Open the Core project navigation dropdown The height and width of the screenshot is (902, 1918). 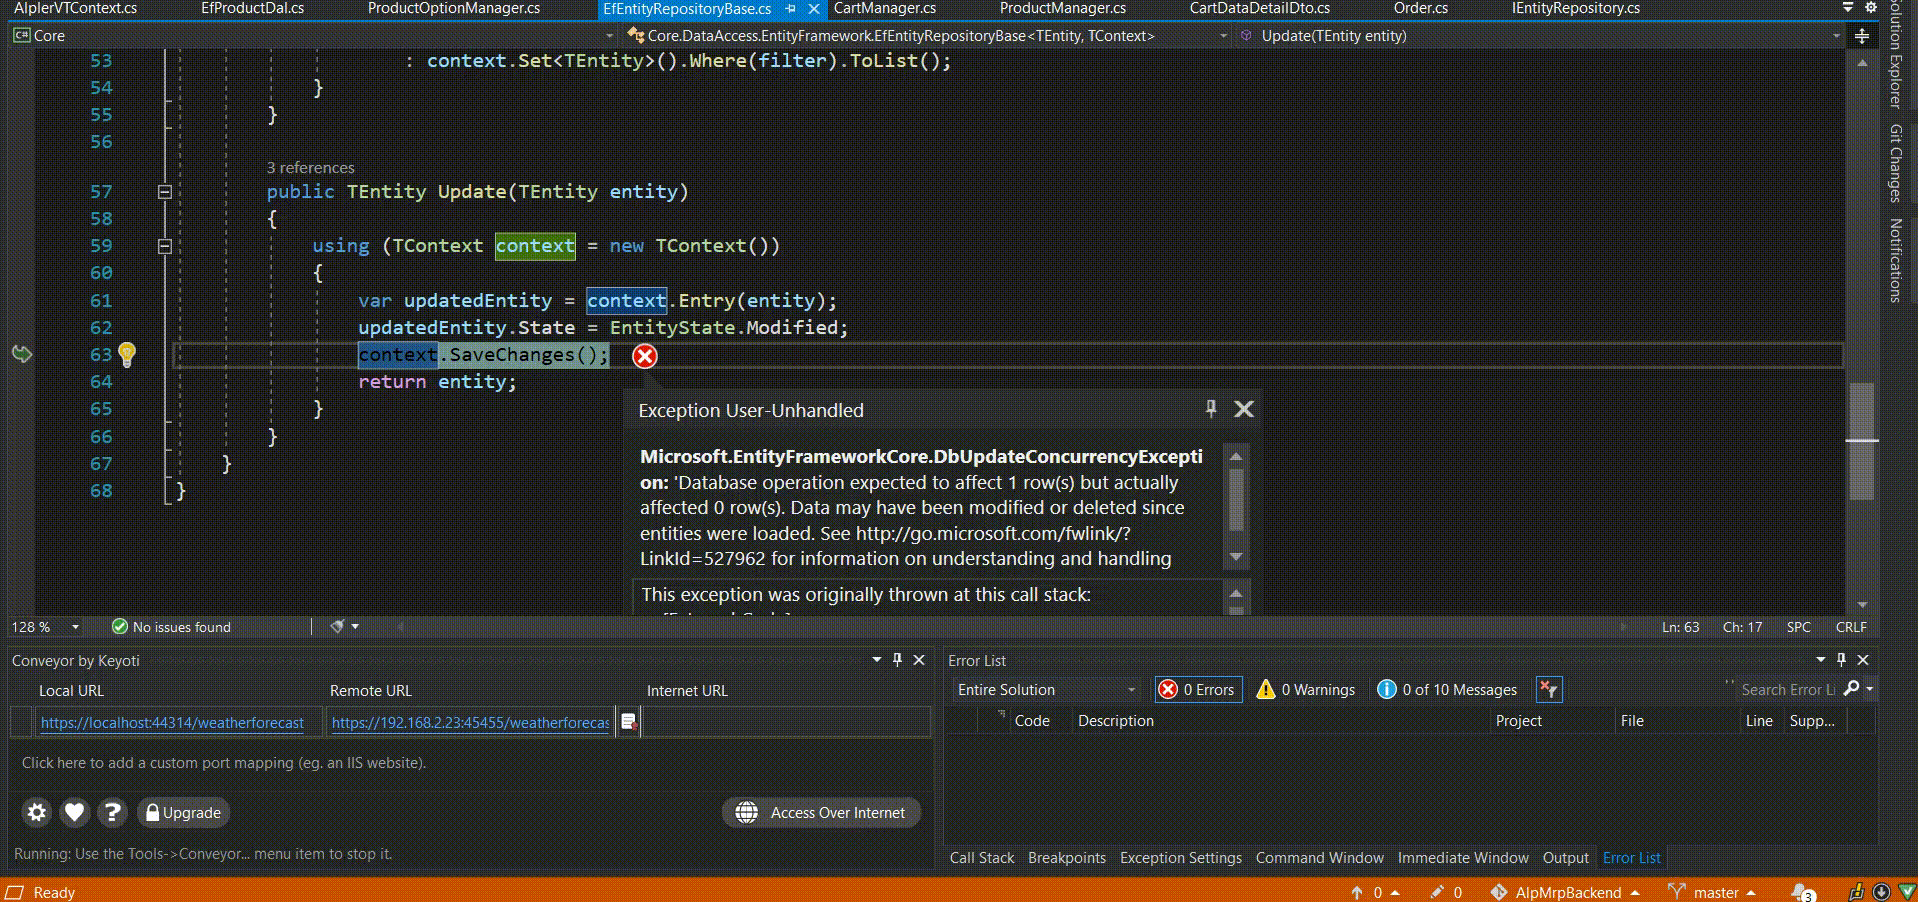point(313,36)
